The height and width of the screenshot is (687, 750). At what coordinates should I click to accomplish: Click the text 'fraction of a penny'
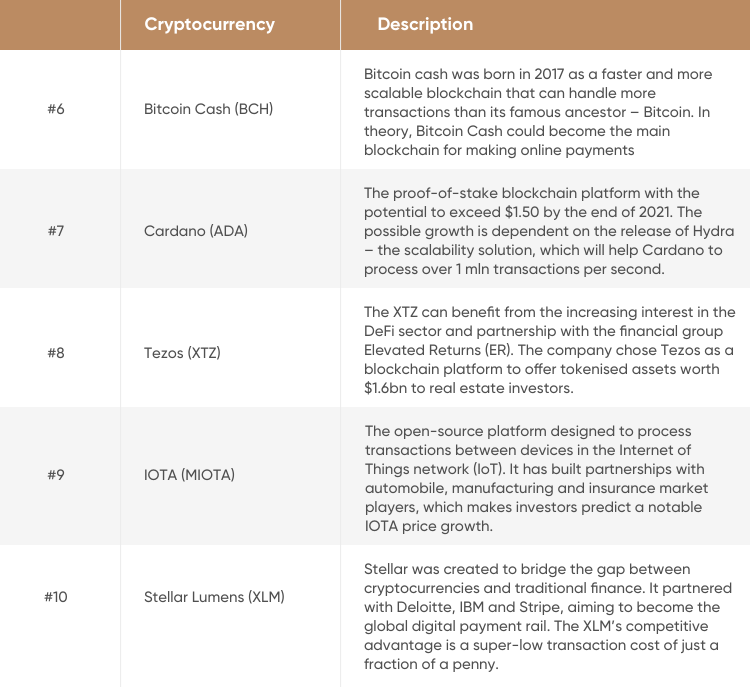point(430,664)
